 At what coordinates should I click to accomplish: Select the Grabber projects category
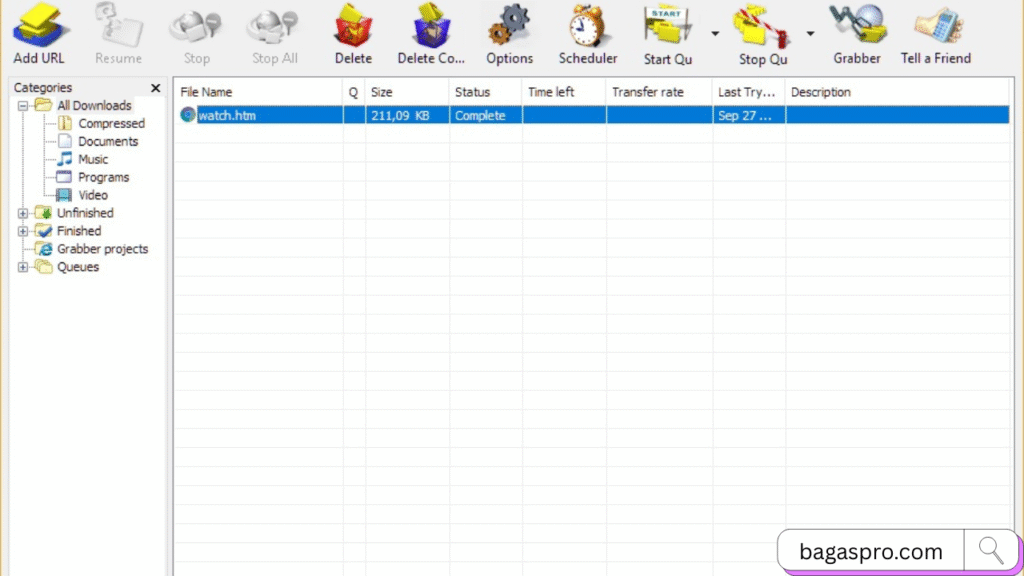click(x=103, y=249)
